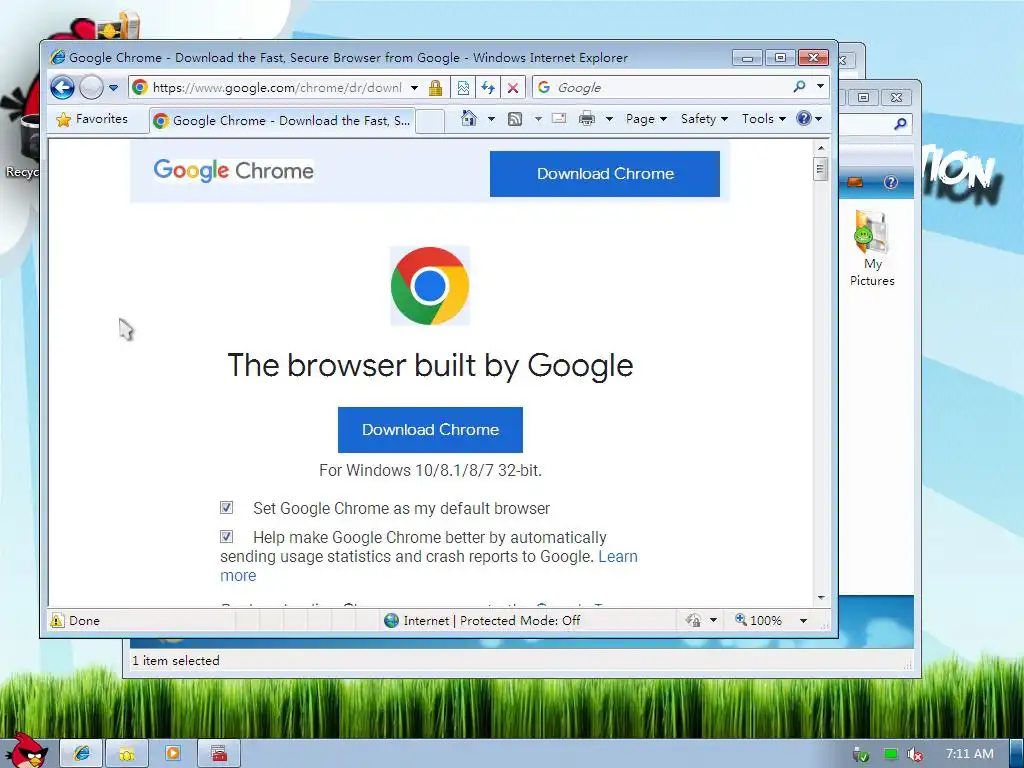This screenshot has height=768, width=1024.
Task: Expand the zoom level dropdown arrow
Action: pos(803,620)
